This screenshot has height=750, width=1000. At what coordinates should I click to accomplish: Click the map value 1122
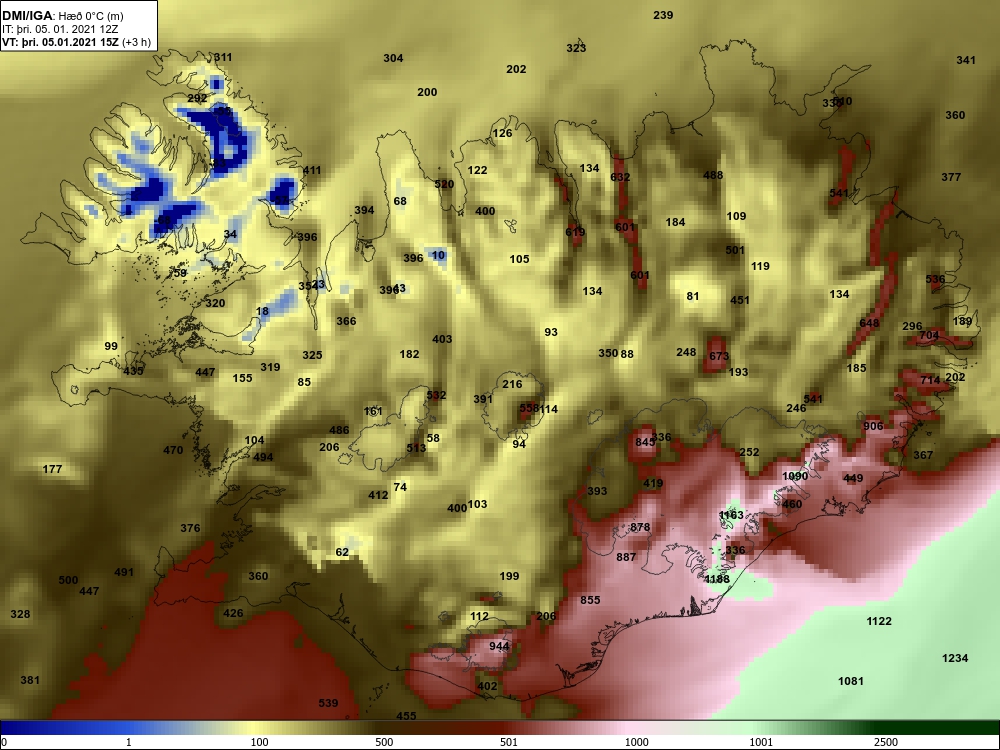[x=879, y=621]
